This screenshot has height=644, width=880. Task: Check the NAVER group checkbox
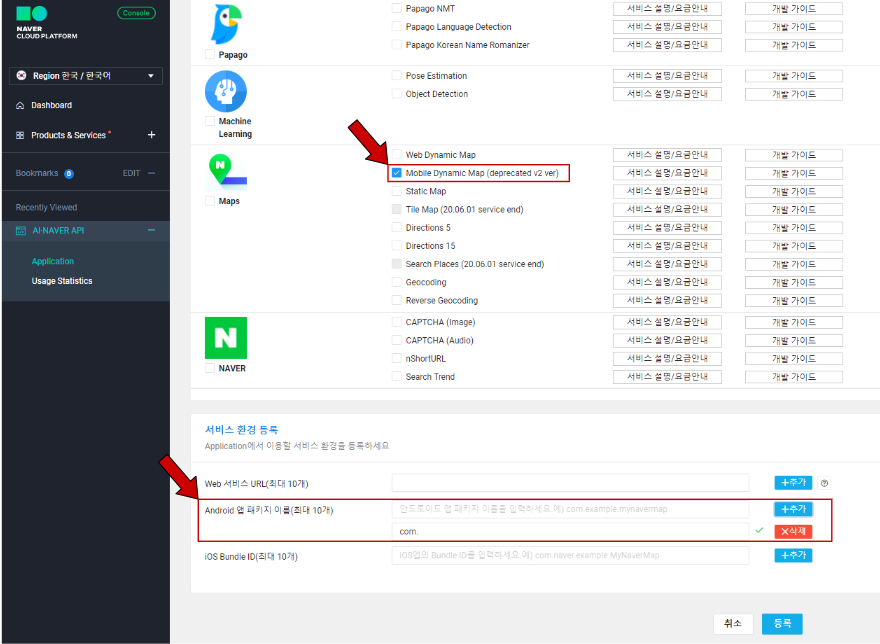point(210,368)
